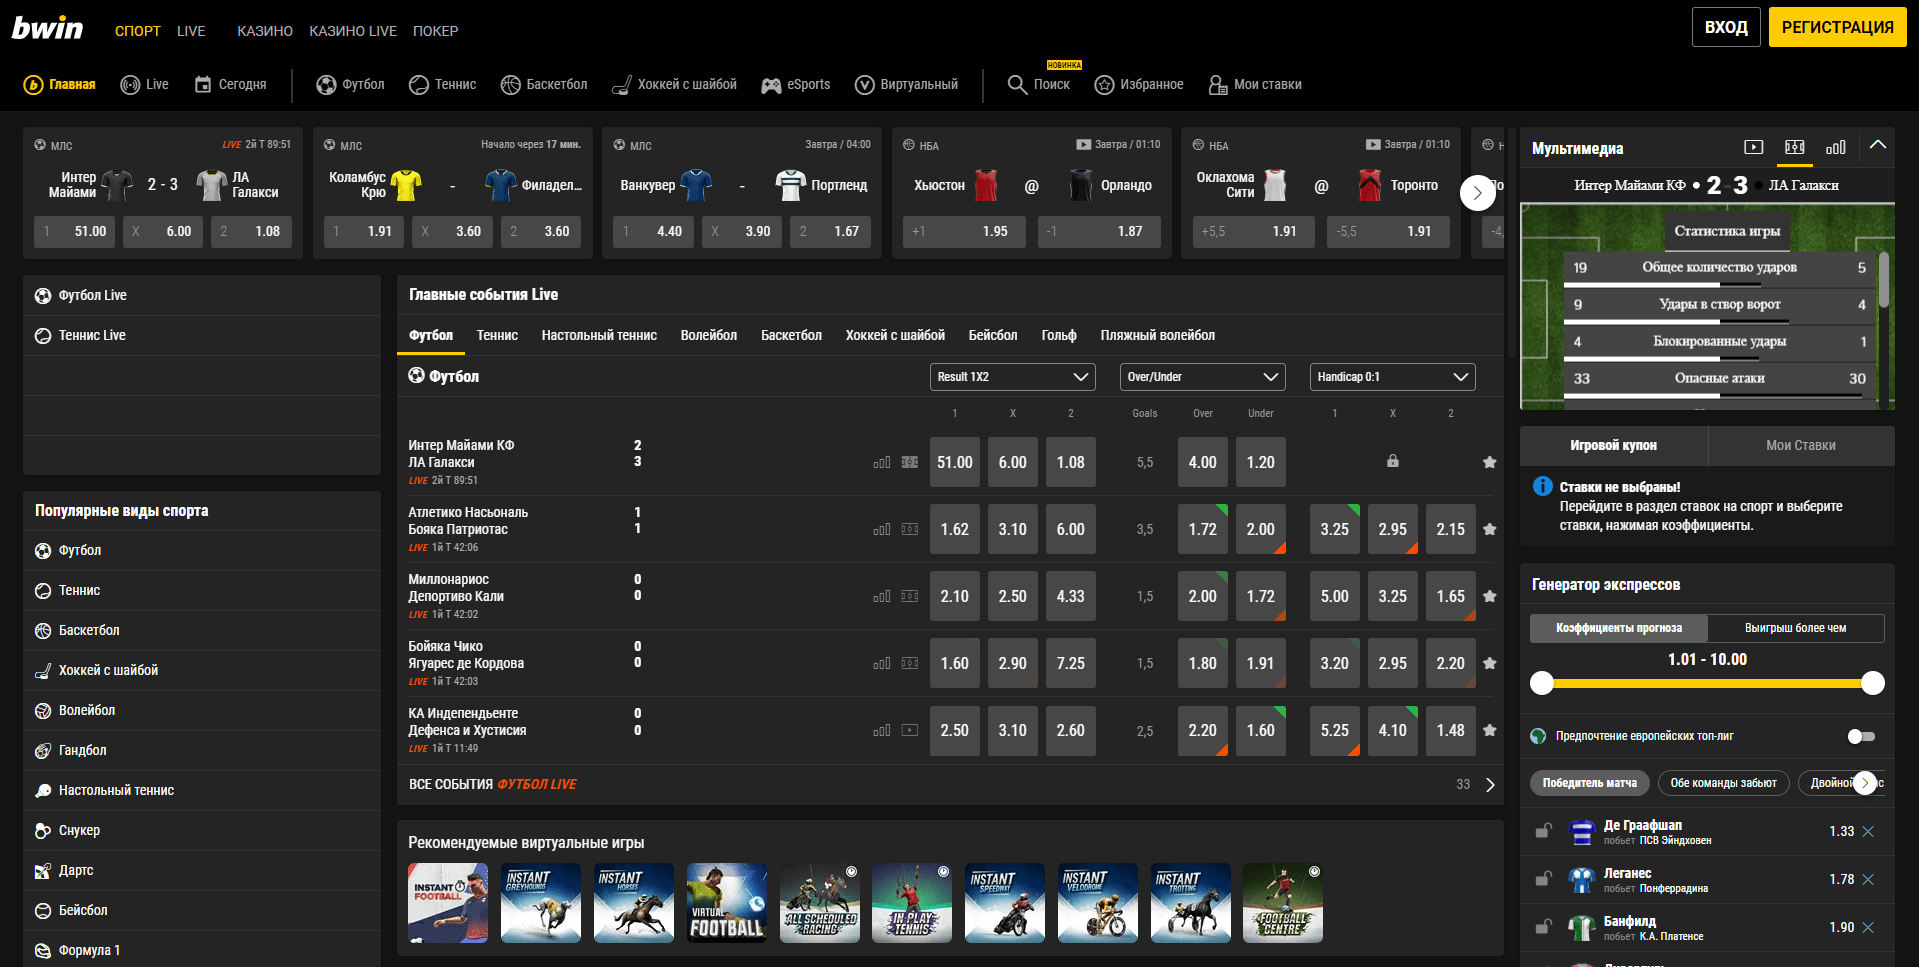
Task: Select Обе команды забьют filter chip
Action: pos(1723,783)
